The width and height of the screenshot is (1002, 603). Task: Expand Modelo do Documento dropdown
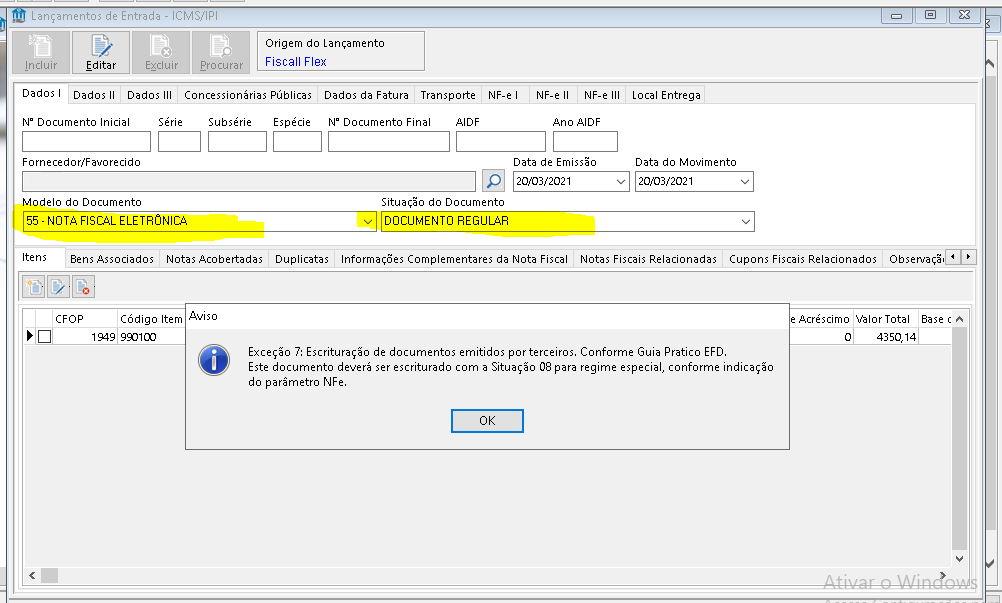[367, 221]
